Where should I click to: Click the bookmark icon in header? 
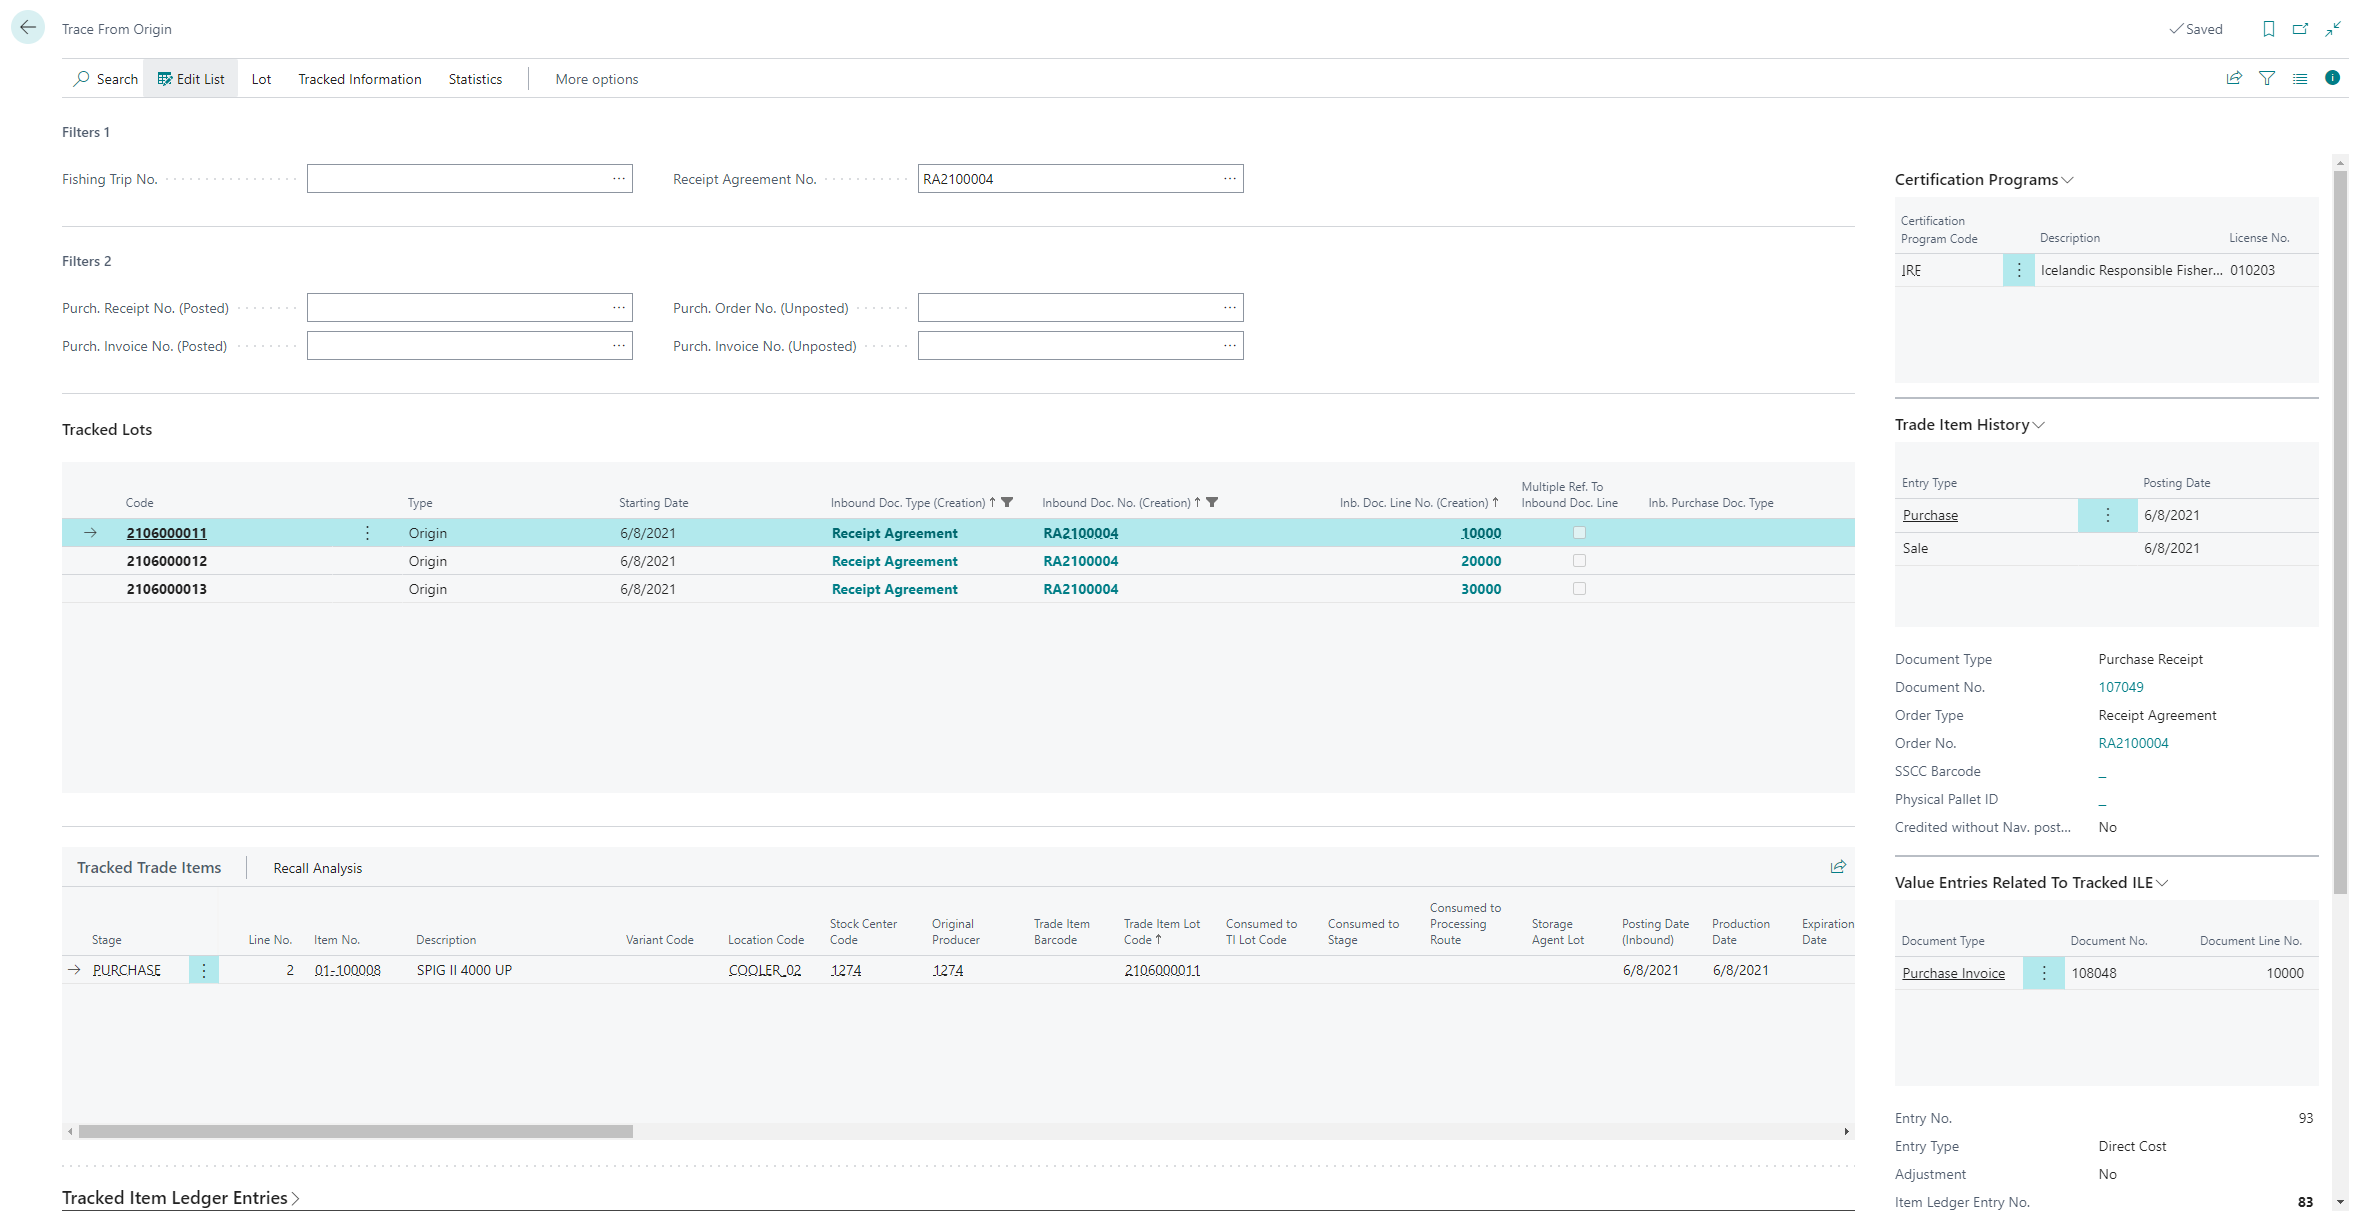pos(2268,29)
